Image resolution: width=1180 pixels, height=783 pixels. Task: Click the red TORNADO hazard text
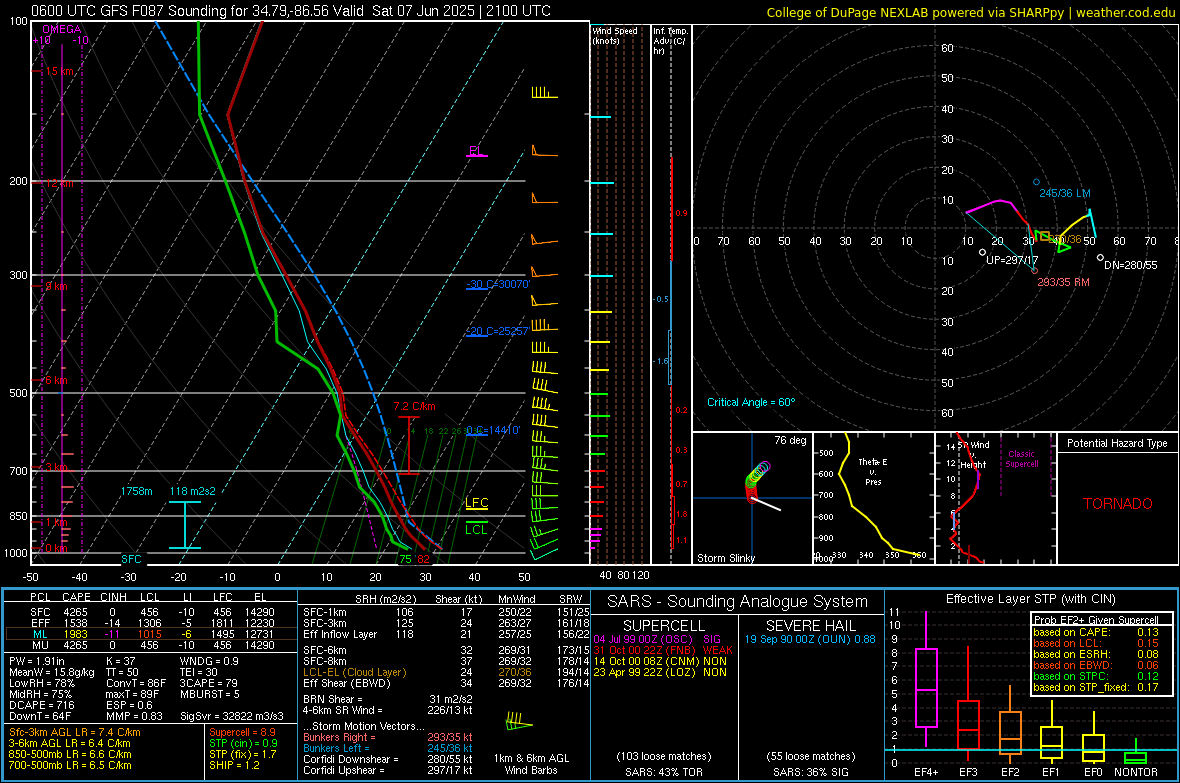1118,504
